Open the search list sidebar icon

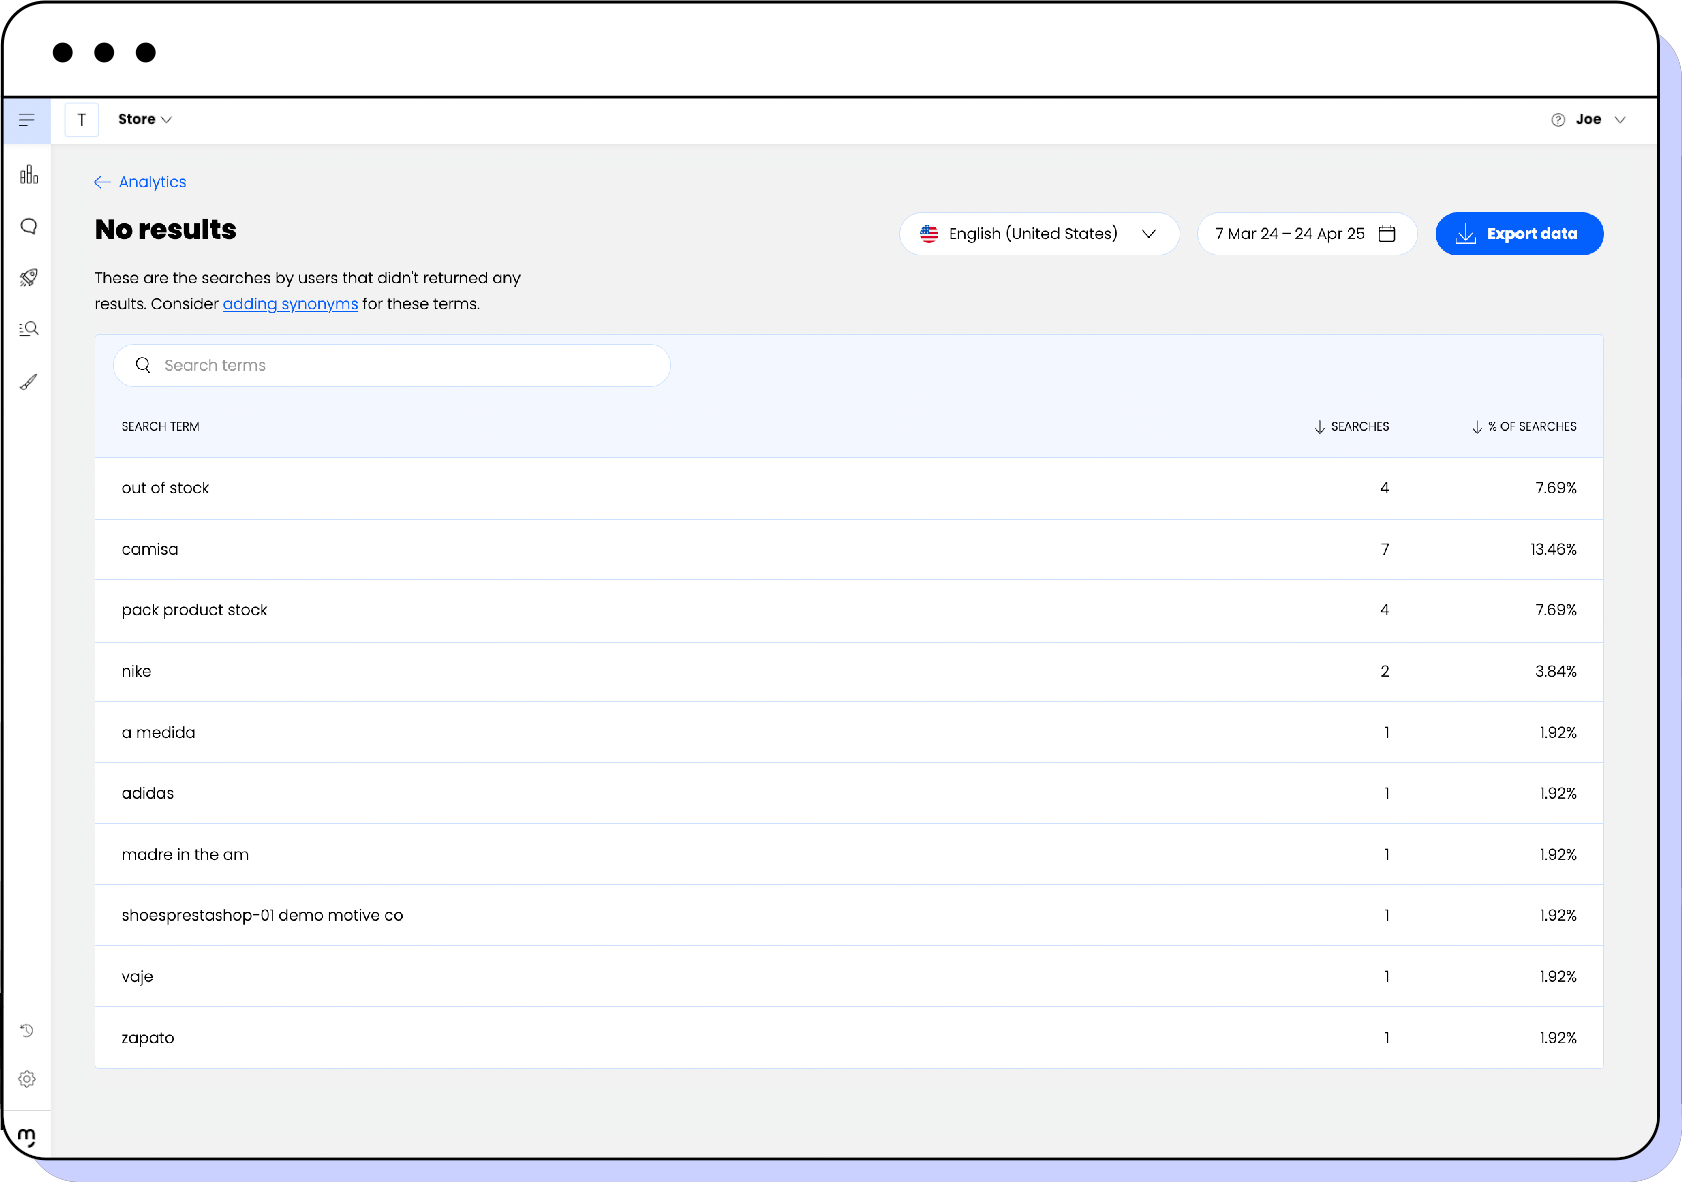[29, 329]
